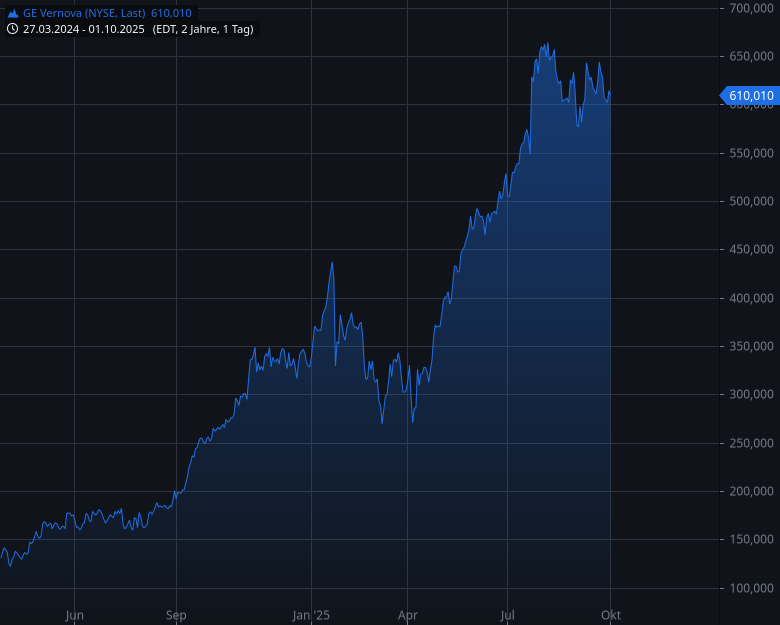Click the last price 610,010 in the header
Viewport: 780px width, 625px height.
coord(171,13)
